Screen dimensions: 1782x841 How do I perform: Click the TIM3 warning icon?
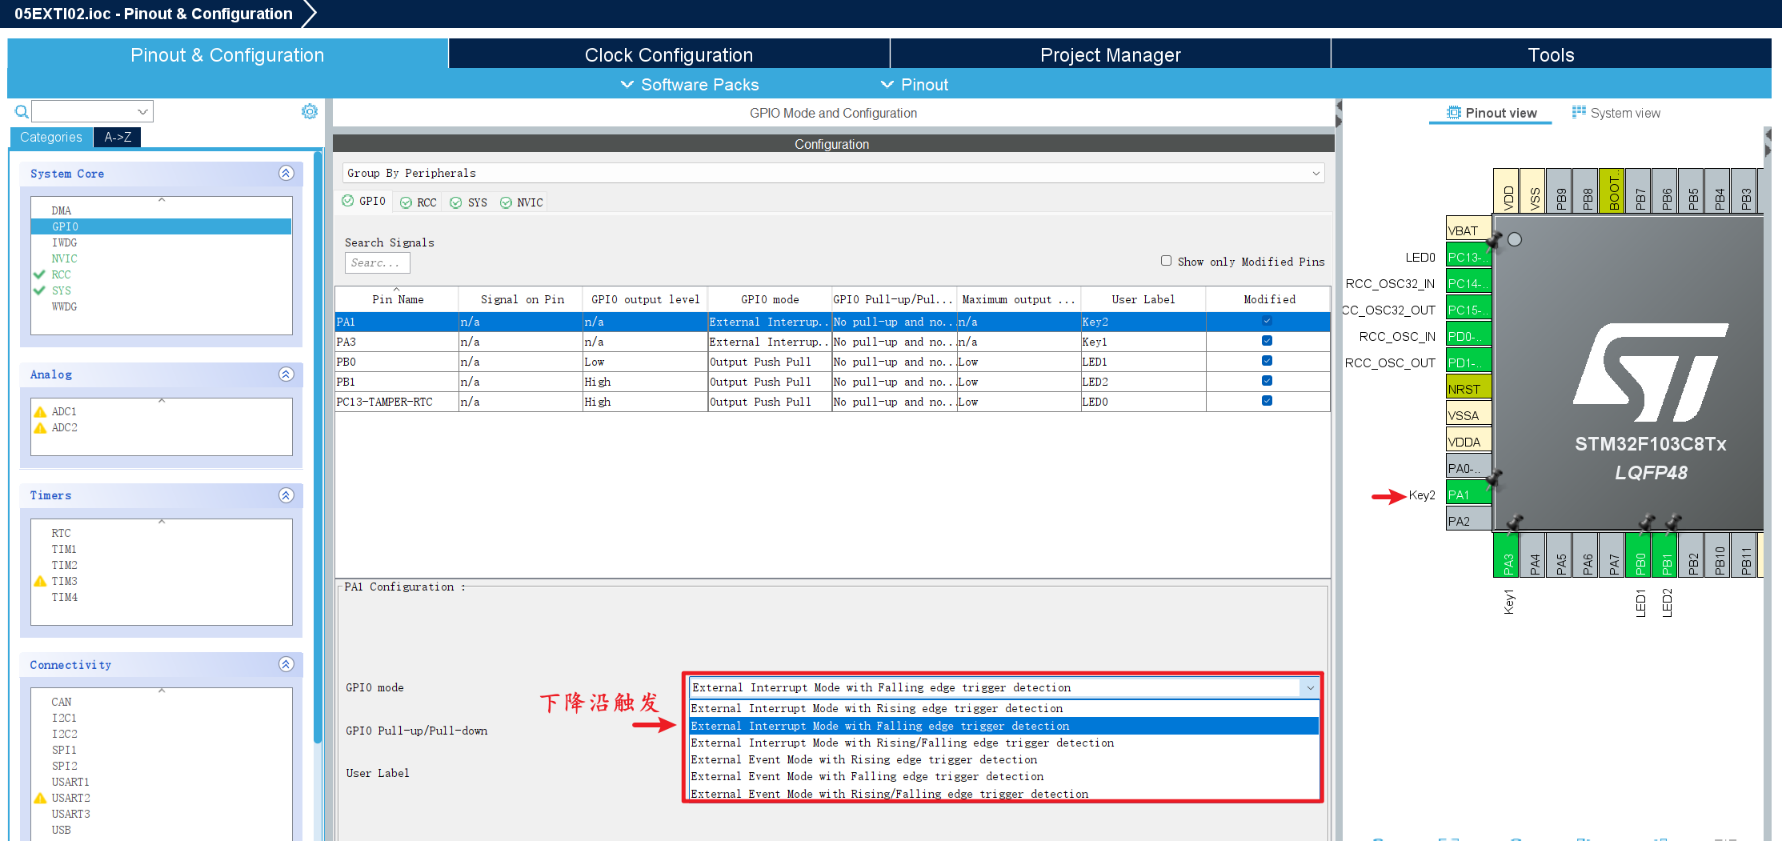pos(40,581)
